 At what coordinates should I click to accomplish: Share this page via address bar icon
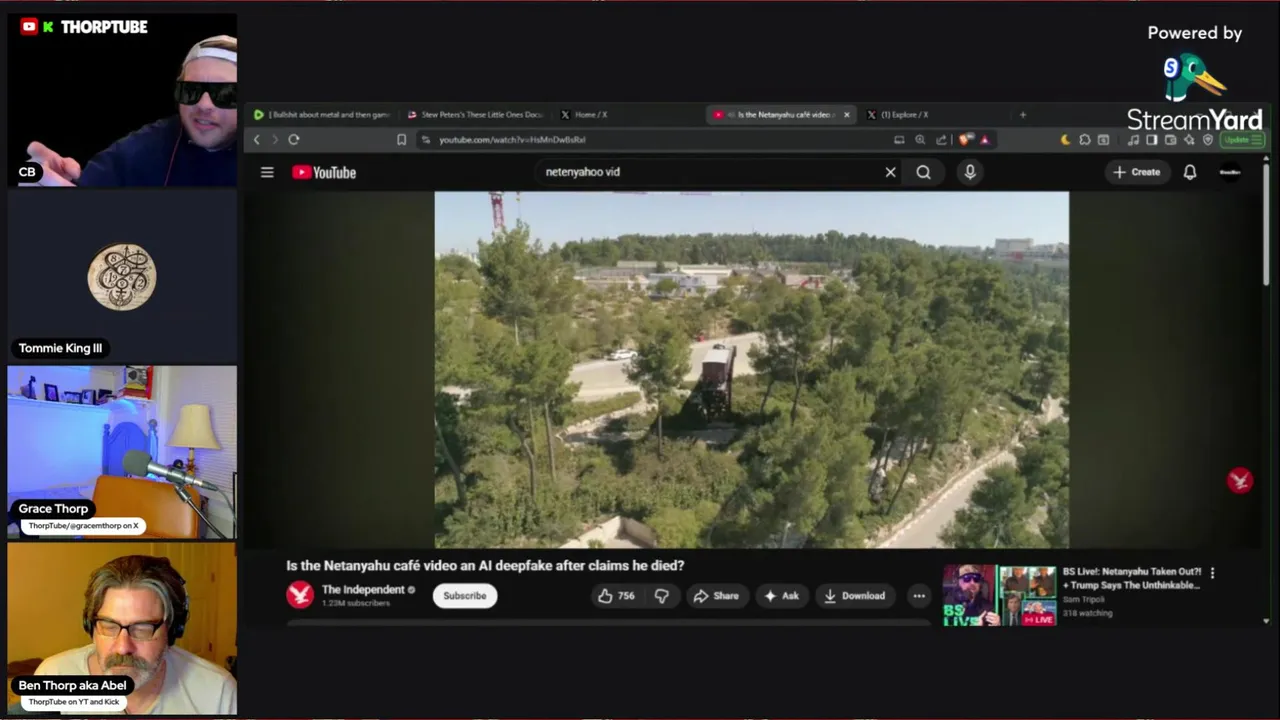point(941,140)
